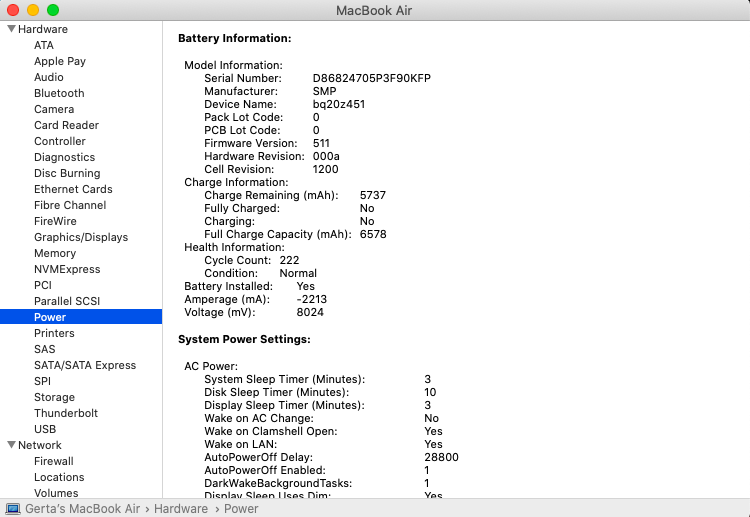750x517 pixels.
Task: Click Power in the bottom path bar
Action: click(x=241, y=509)
